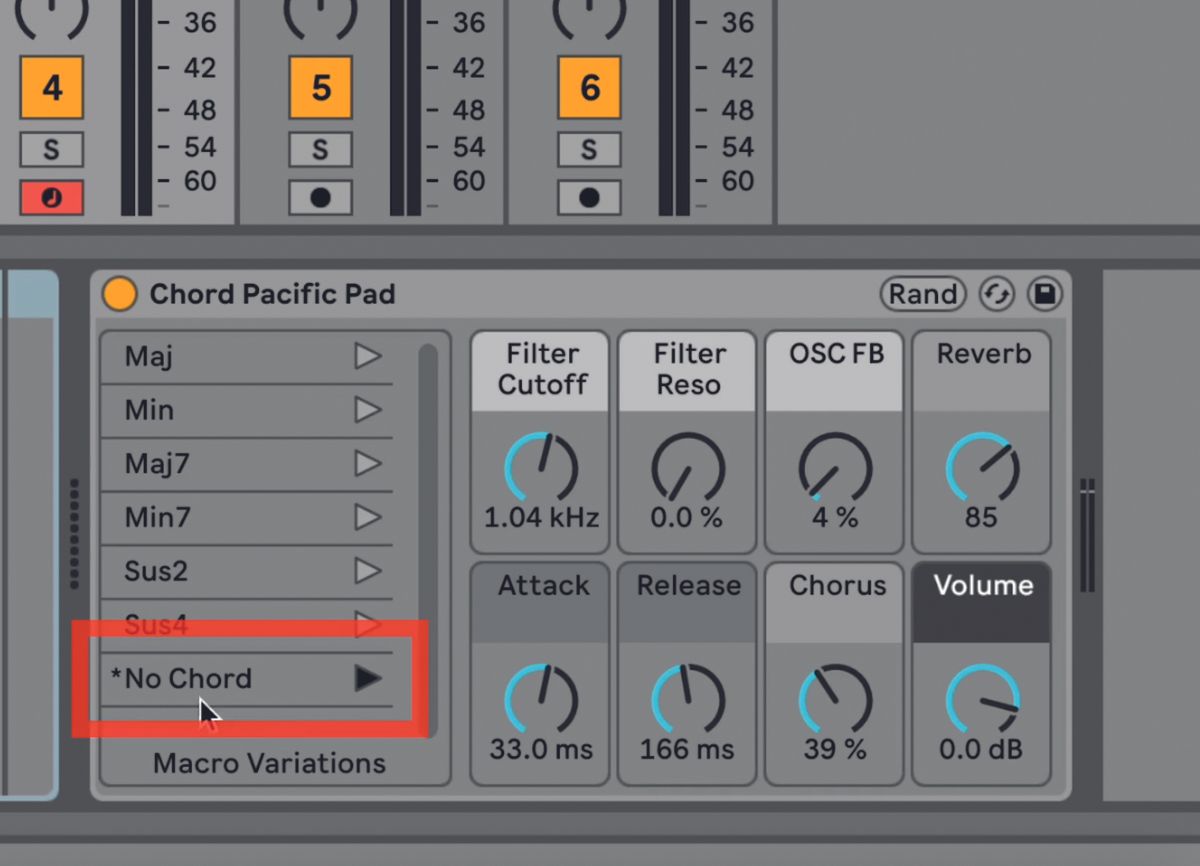Launch the Sus2 macro variation
This screenshot has width=1200, height=866.
[x=368, y=571]
